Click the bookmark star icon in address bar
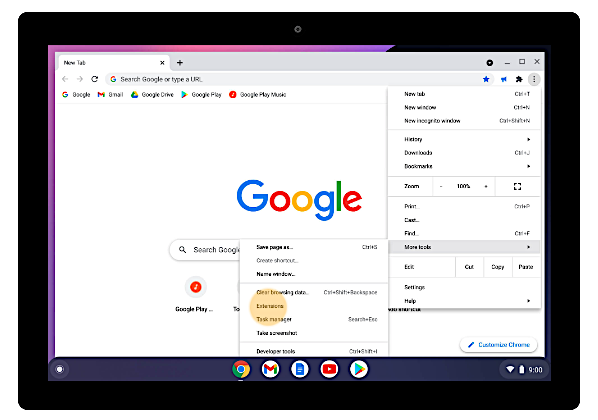Screen dimensions: 598x420 coord(486,79)
